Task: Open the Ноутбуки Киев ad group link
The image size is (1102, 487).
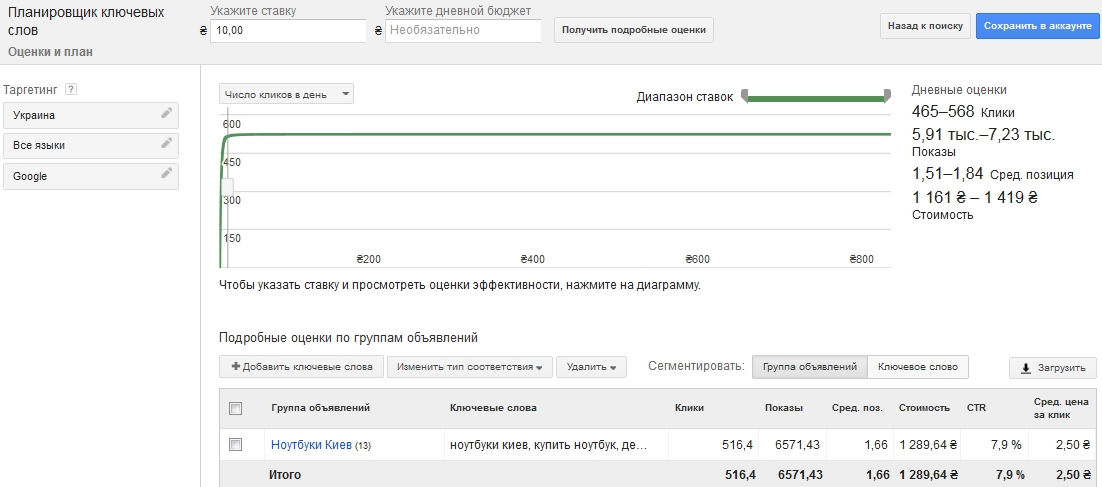Action: (311, 445)
